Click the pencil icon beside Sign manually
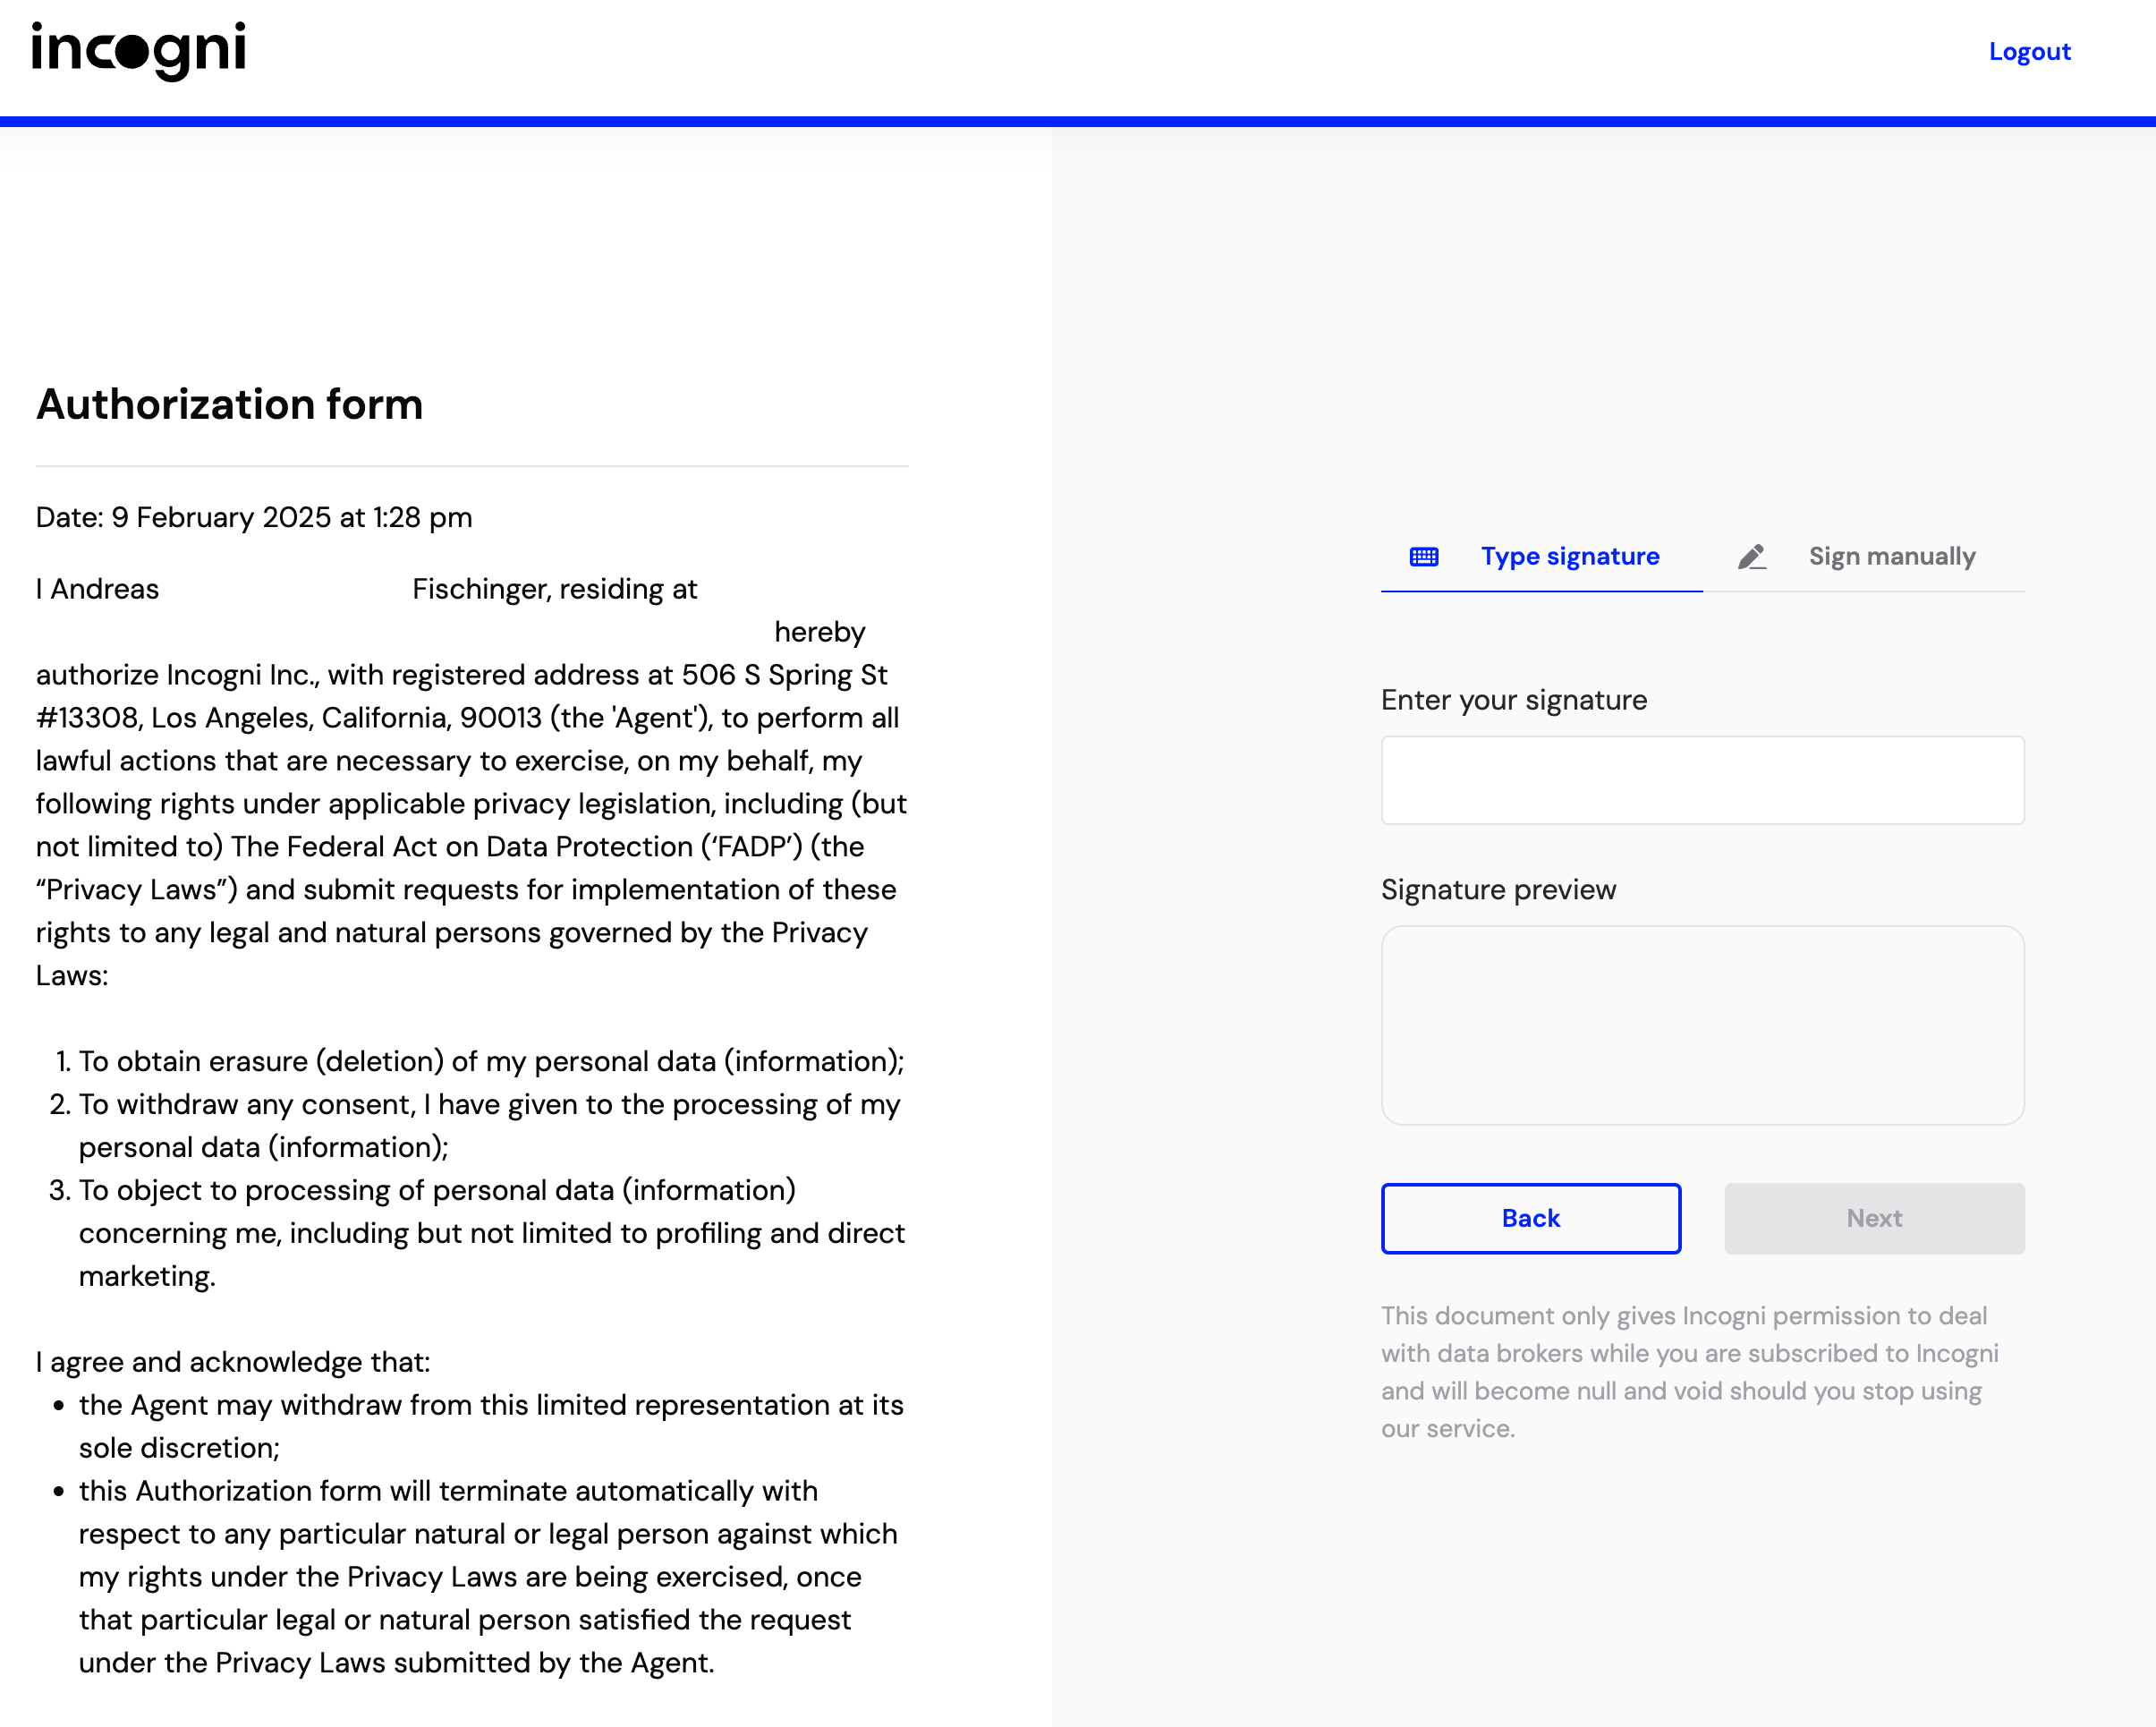Image resolution: width=2156 pixels, height=1727 pixels. click(1752, 557)
